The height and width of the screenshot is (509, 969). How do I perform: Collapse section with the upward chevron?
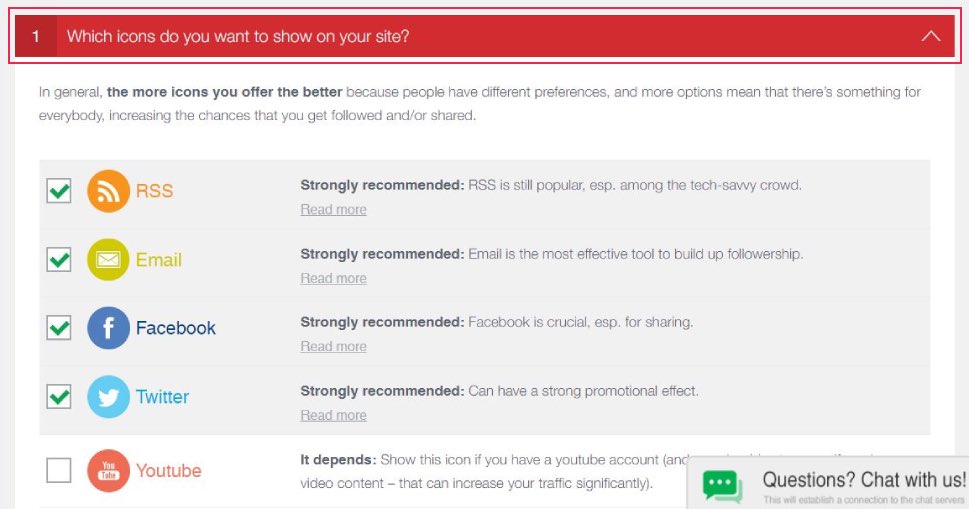click(x=931, y=36)
